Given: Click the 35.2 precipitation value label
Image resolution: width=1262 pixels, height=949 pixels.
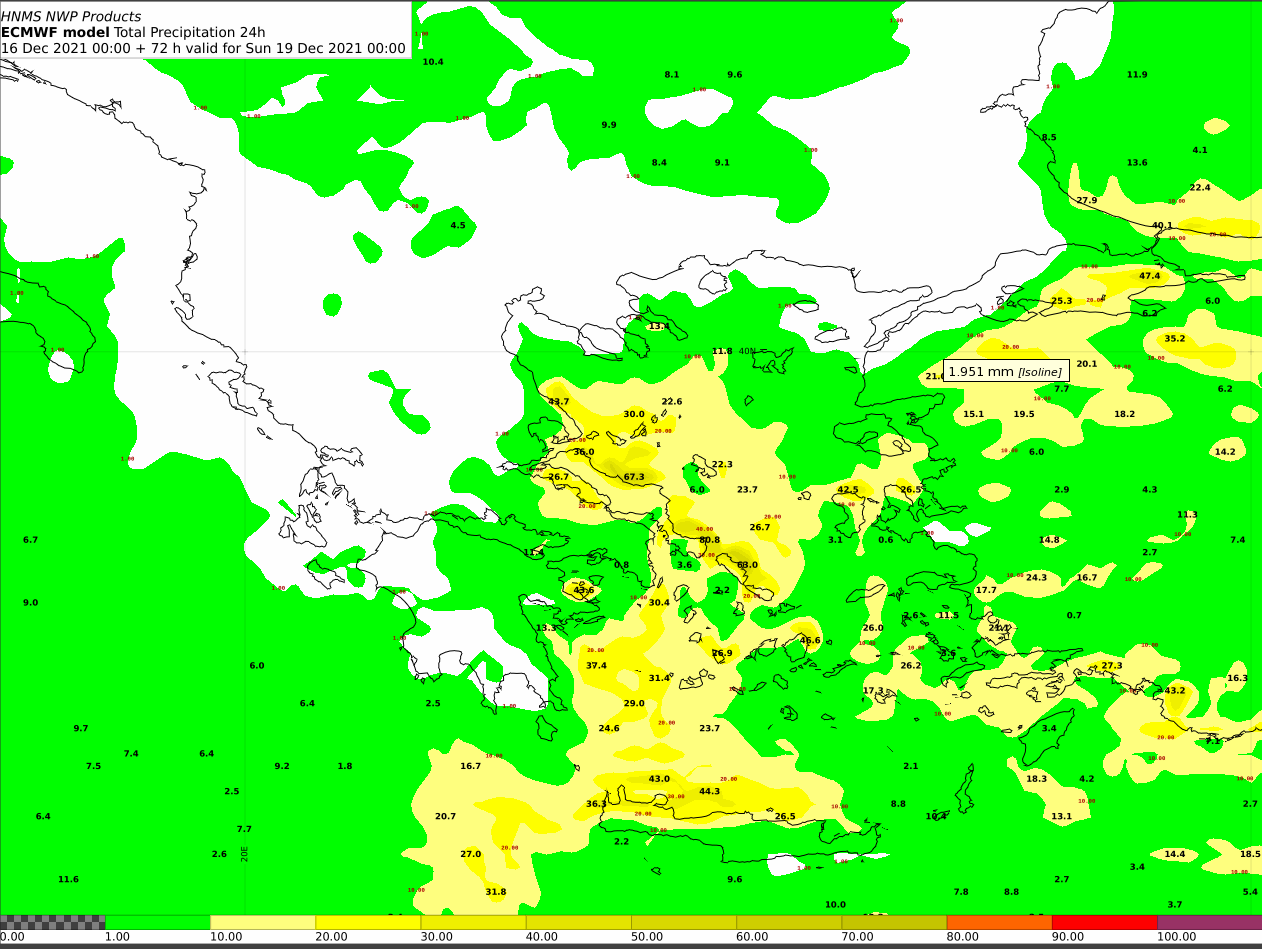Looking at the screenshot, I should click(1175, 339).
